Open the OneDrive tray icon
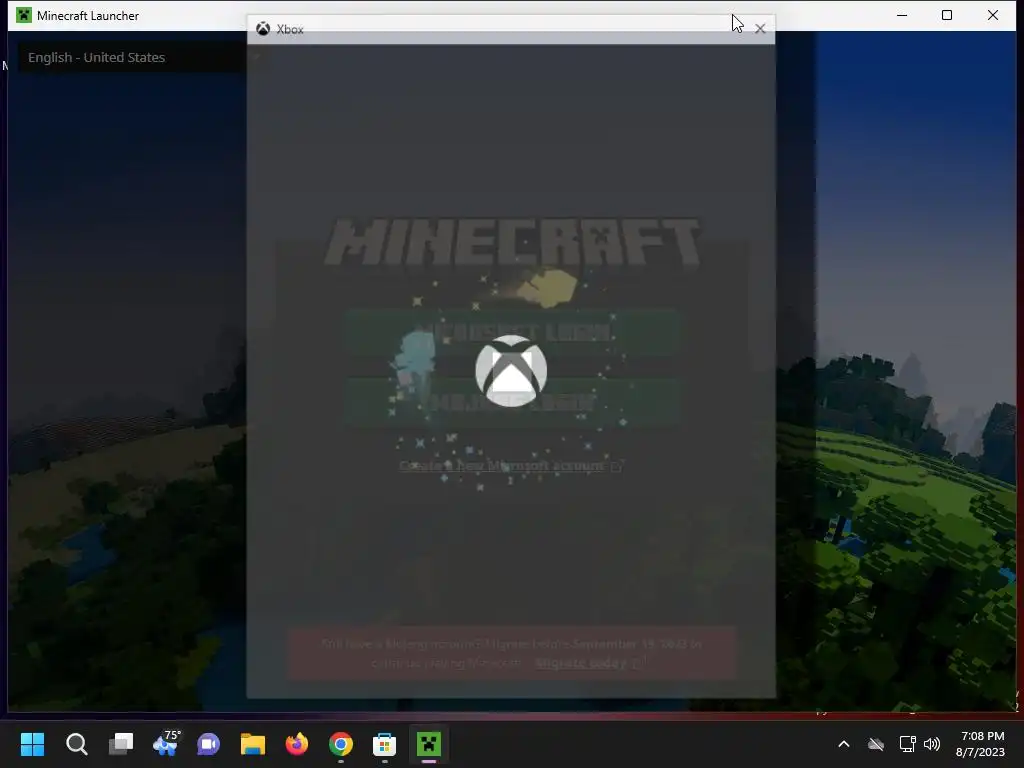 pos(876,744)
